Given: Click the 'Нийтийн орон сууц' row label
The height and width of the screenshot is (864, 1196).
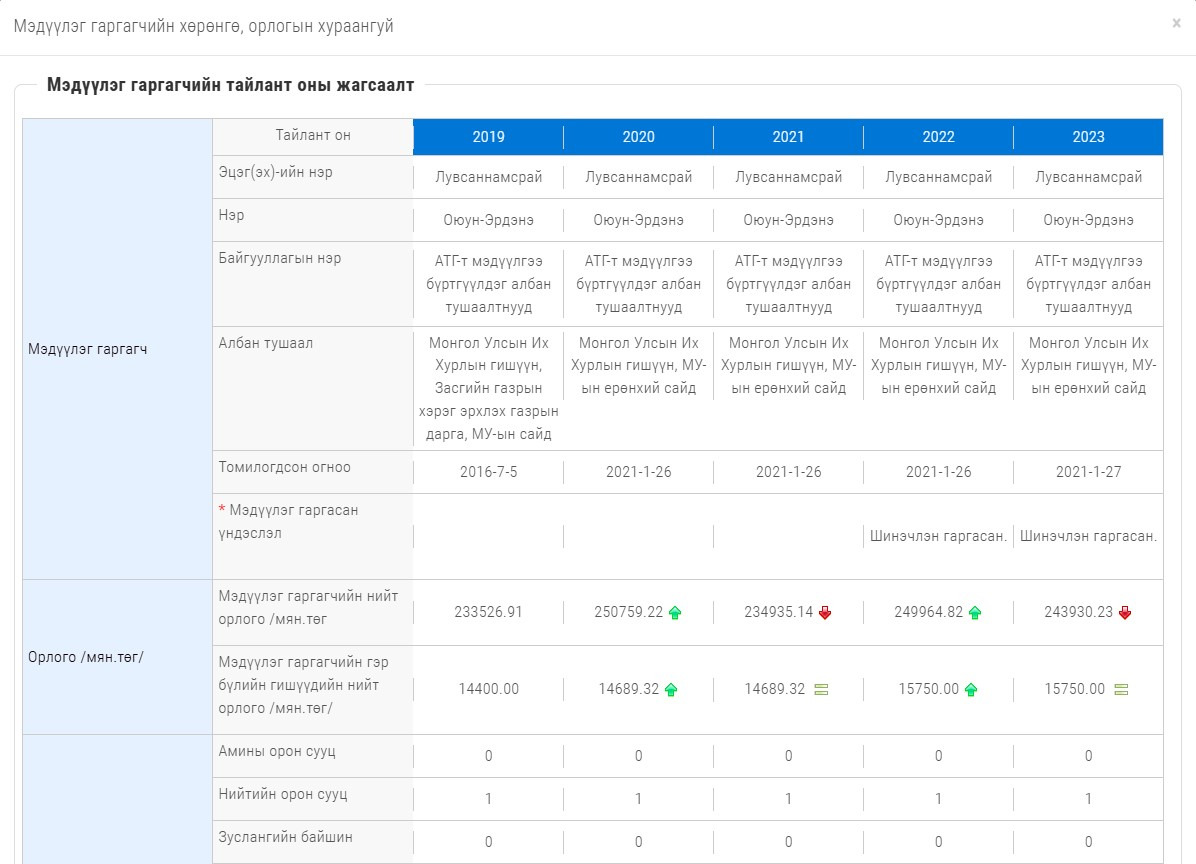Looking at the screenshot, I should point(283,794).
